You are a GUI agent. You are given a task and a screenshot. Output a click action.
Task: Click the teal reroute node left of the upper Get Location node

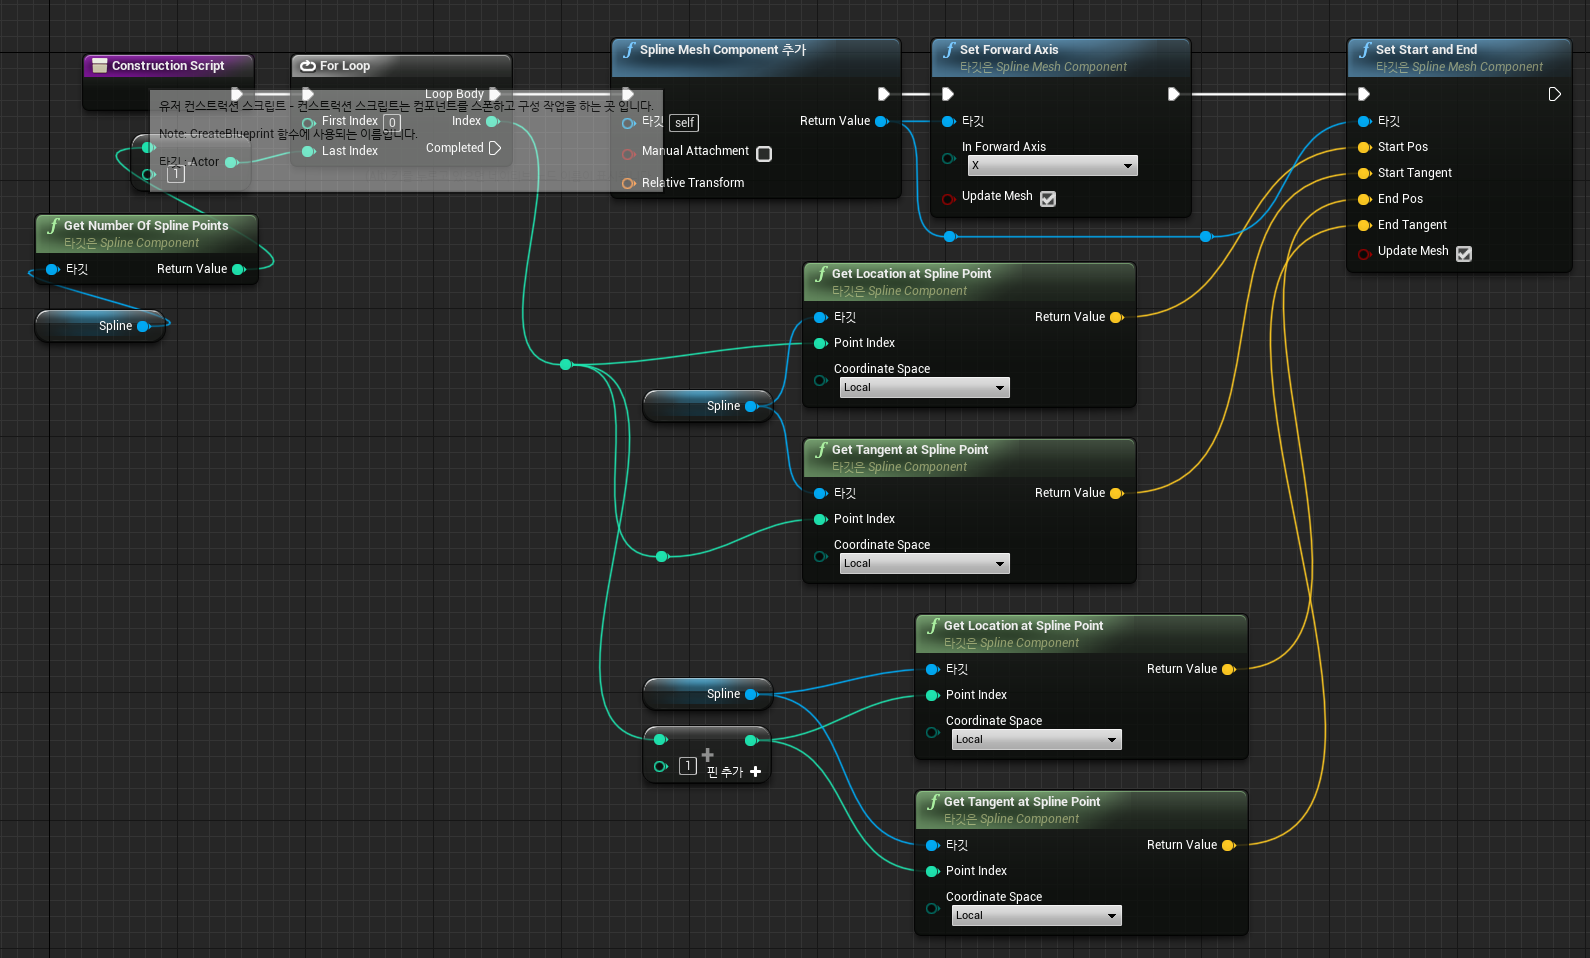point(566,364)
